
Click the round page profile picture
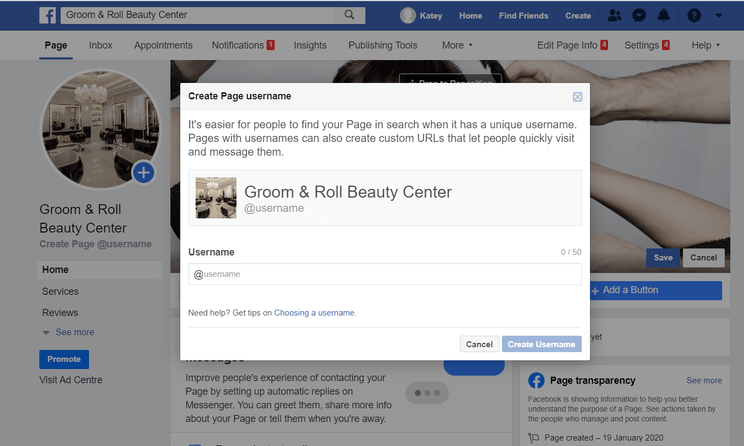(x=100, y=129)
